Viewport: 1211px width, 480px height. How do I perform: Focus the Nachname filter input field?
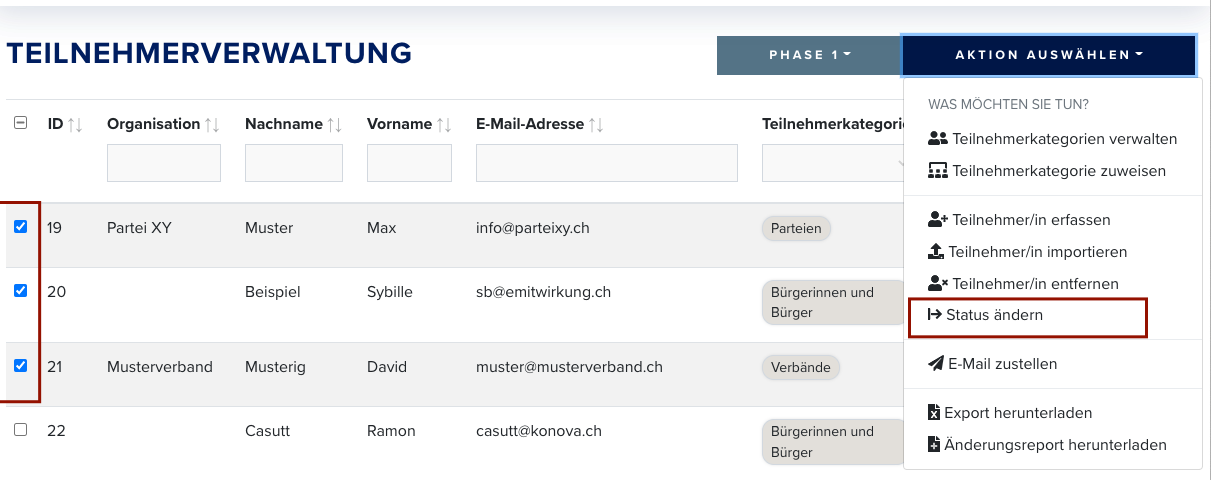[x=294, y=163]
